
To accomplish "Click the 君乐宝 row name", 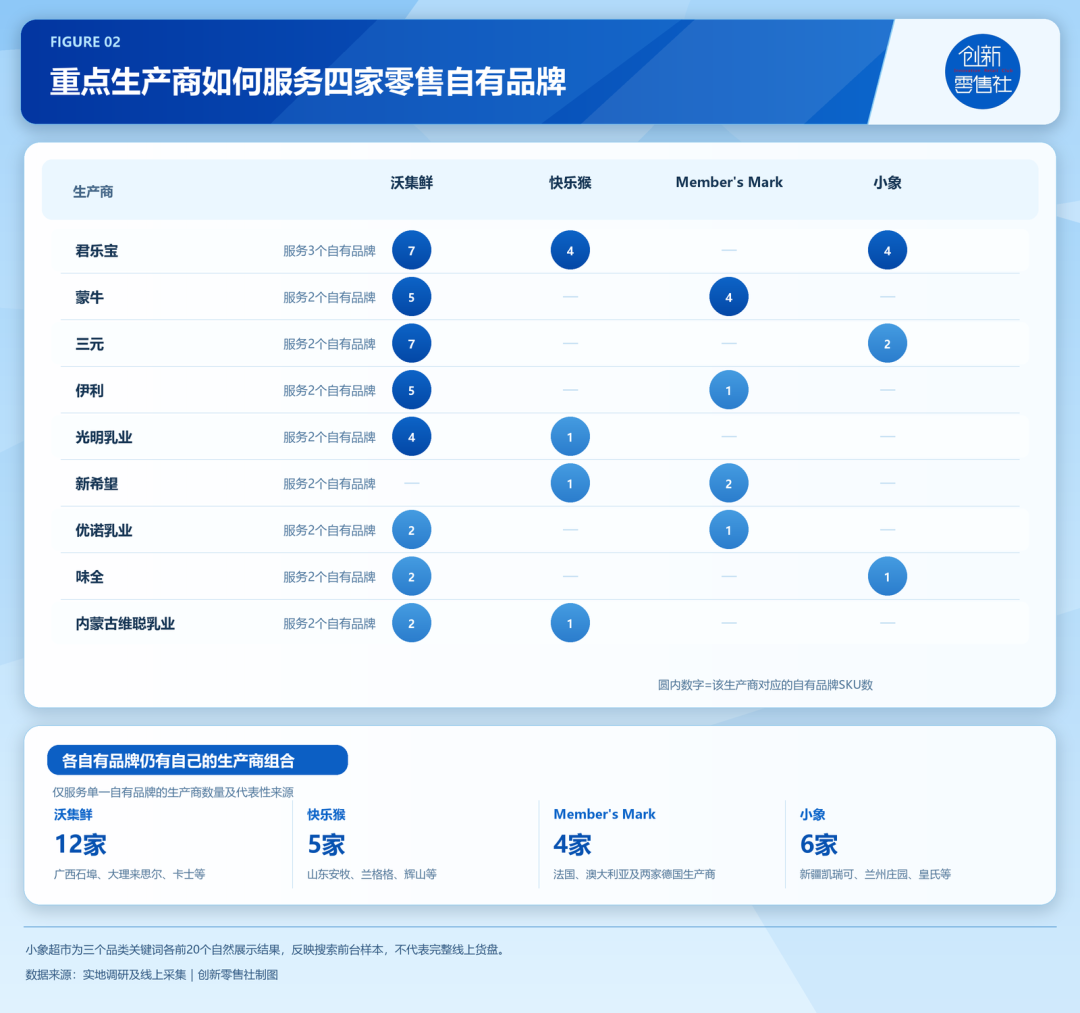I will pyautogui.click(x=96, y=251).
